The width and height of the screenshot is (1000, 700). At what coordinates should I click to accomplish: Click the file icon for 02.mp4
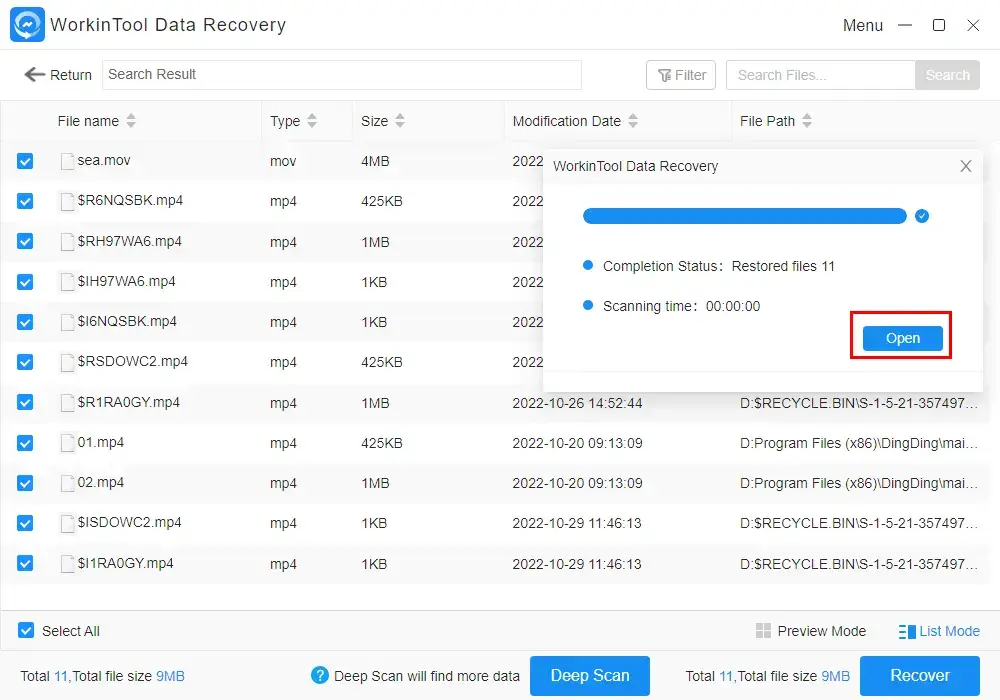click(67, 483)
